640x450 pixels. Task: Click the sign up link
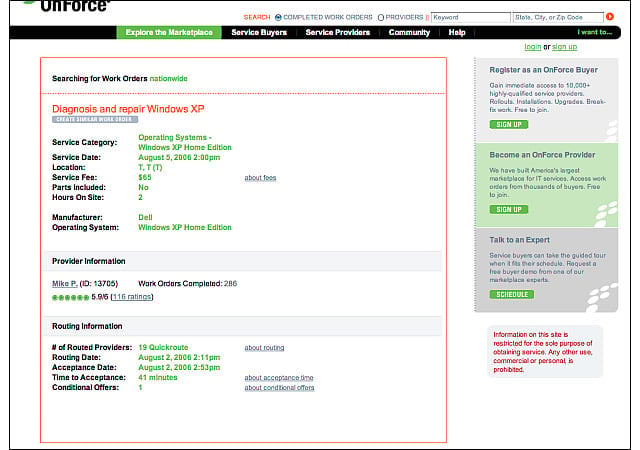564,47
